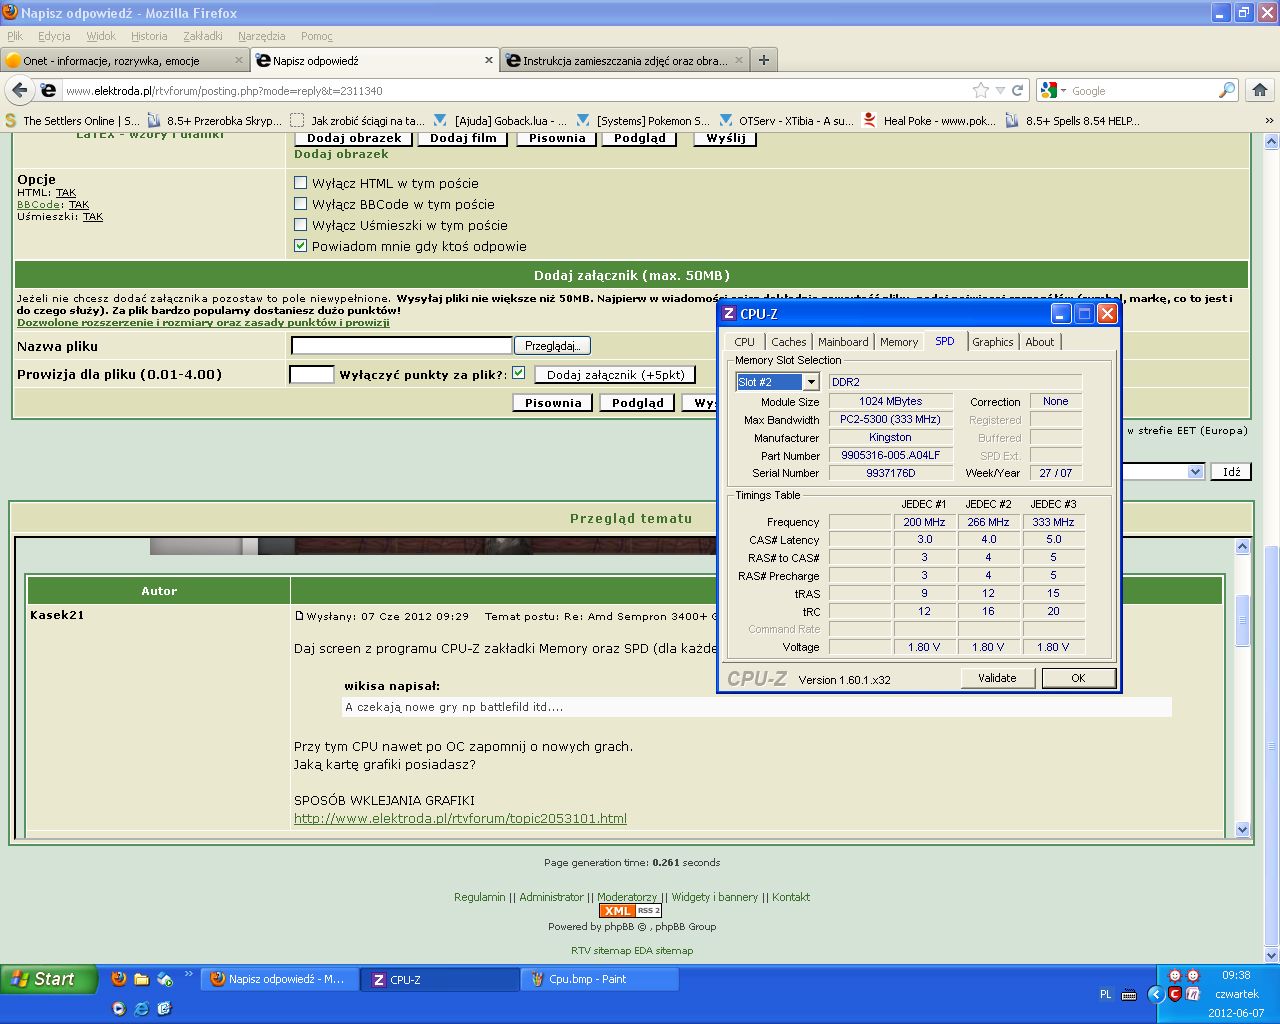Click the Przeglądaj file browse button
1280x1024 pixels.
coord(552,345)
